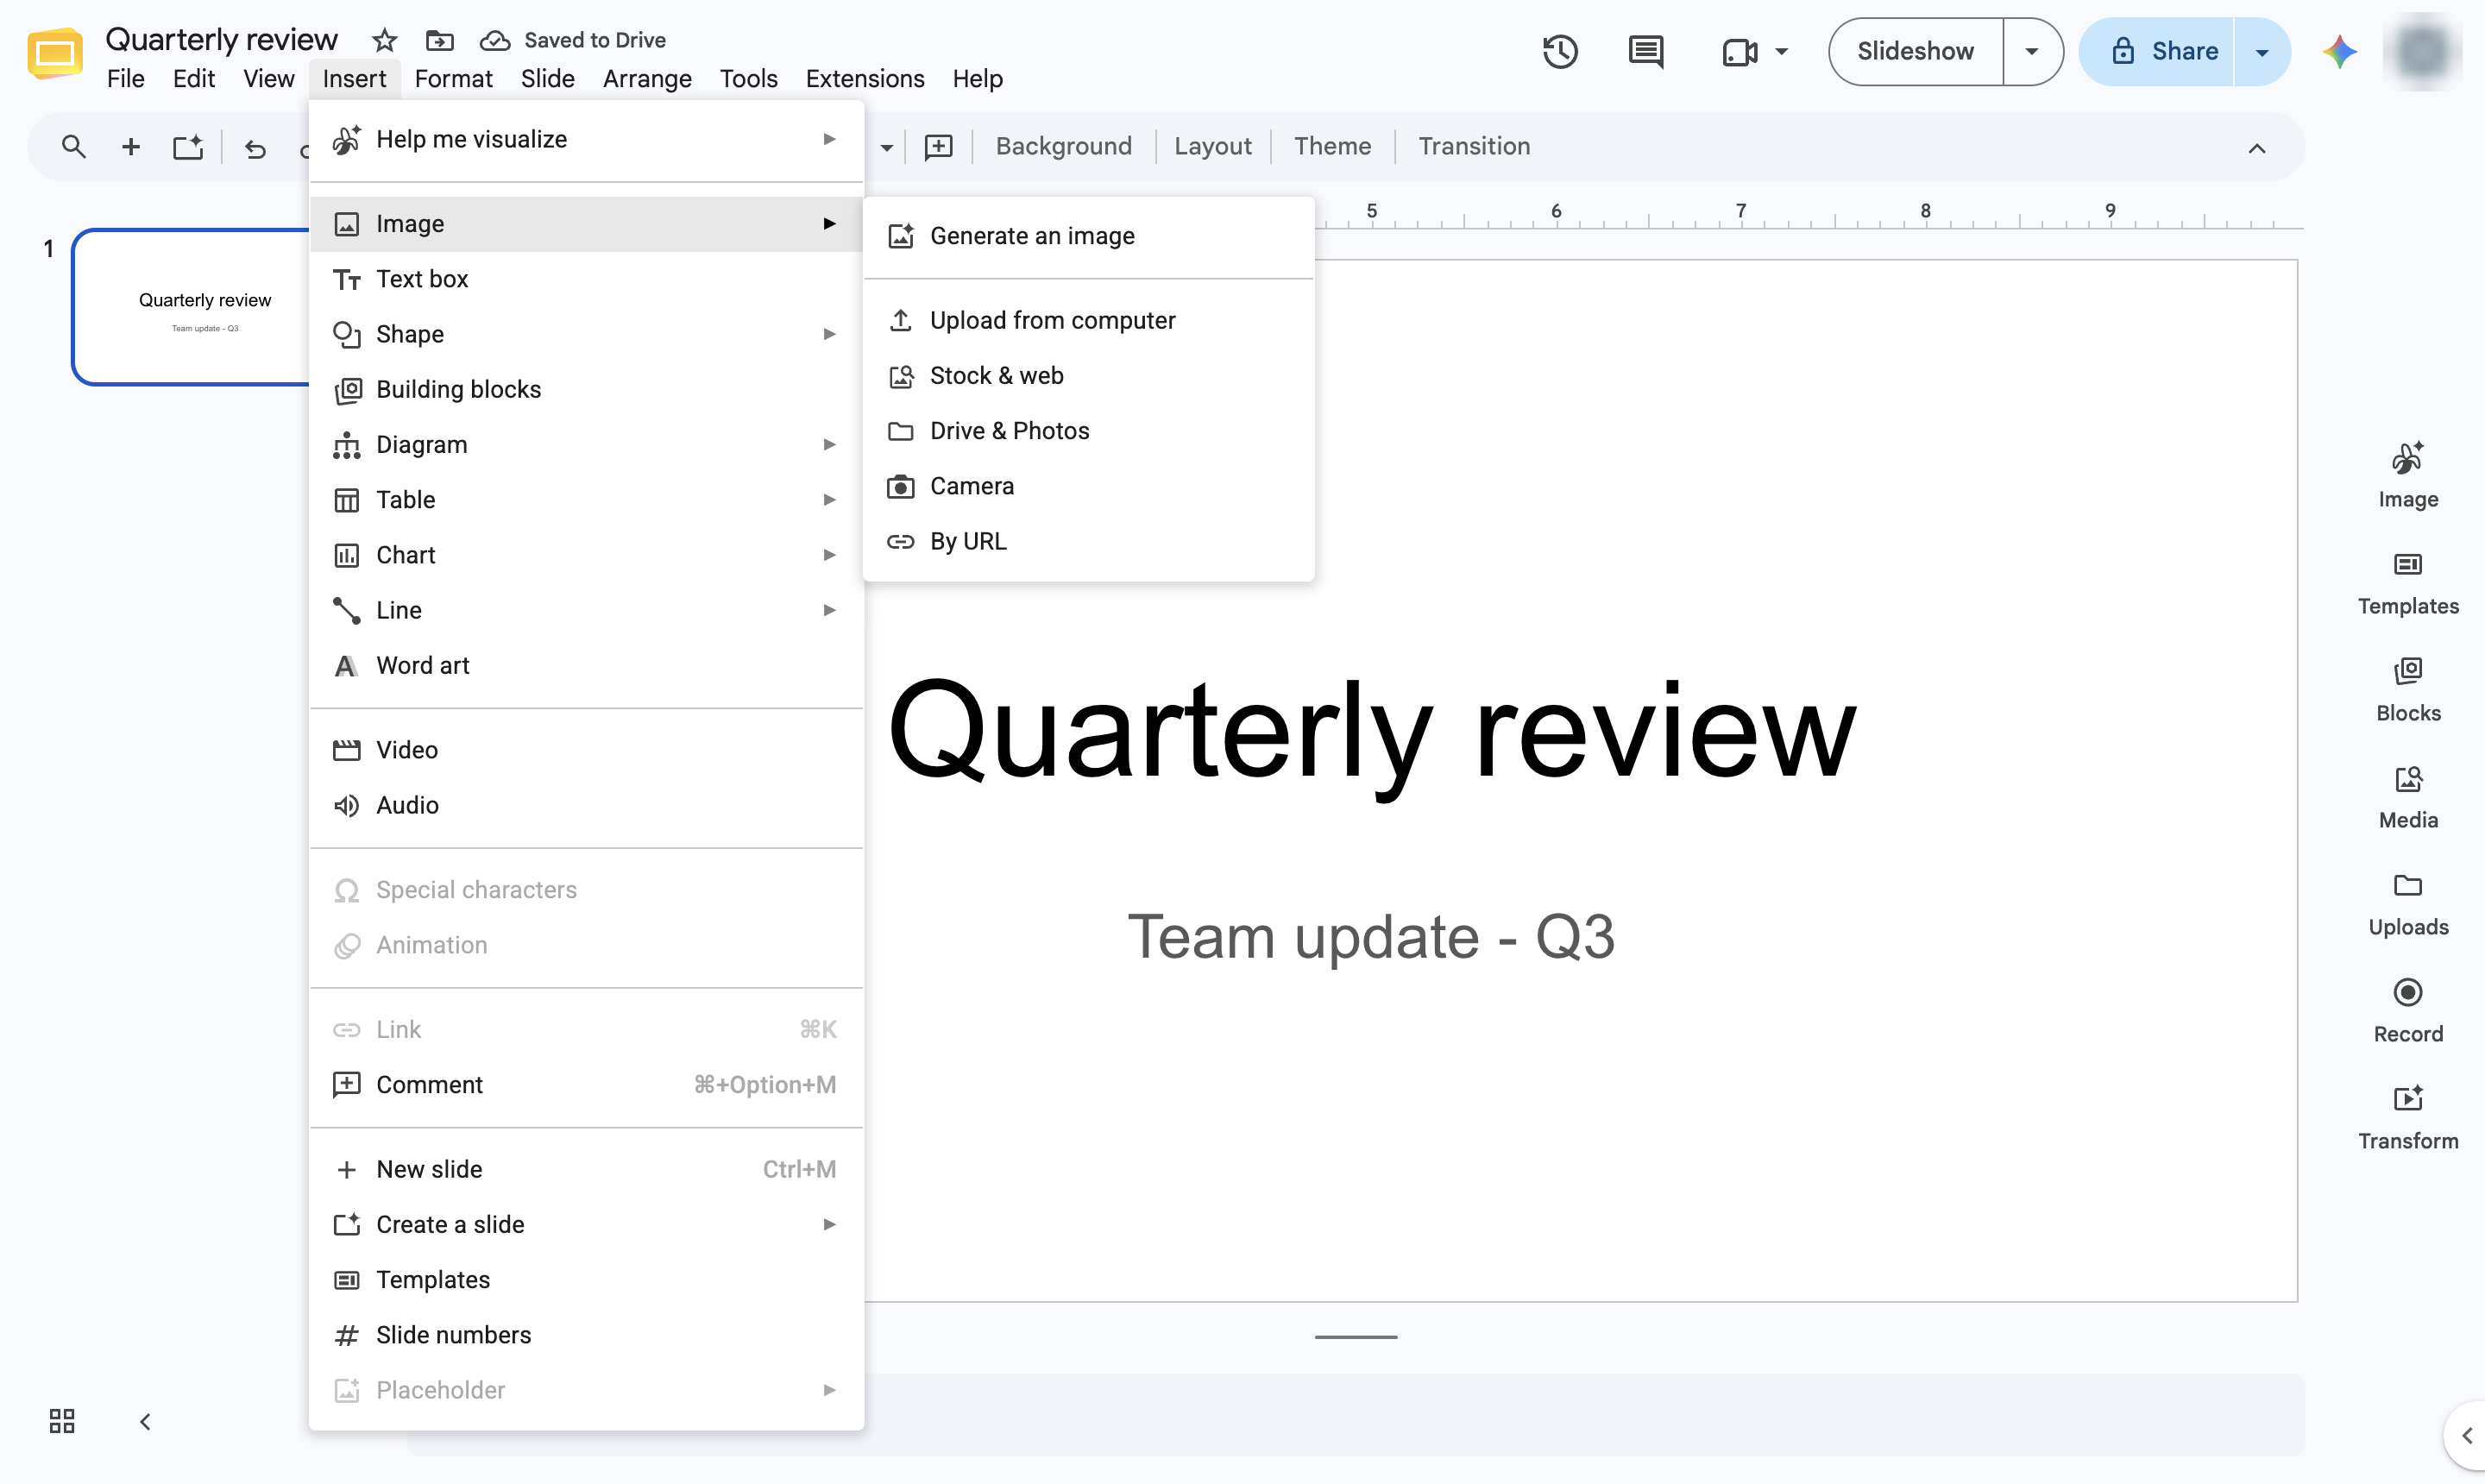Open the Format menu

(453, 78)
